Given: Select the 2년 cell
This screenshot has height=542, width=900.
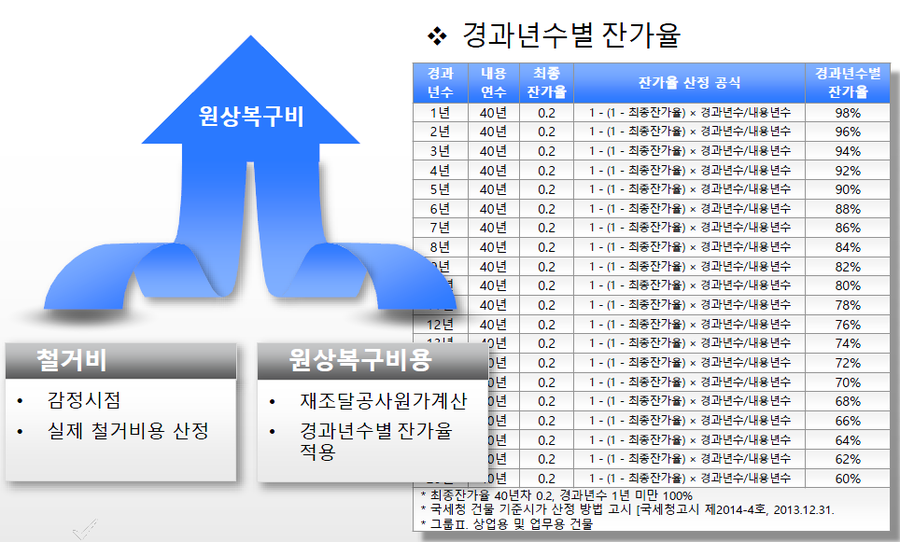Looking at the screenshot, I should (441, 131).
